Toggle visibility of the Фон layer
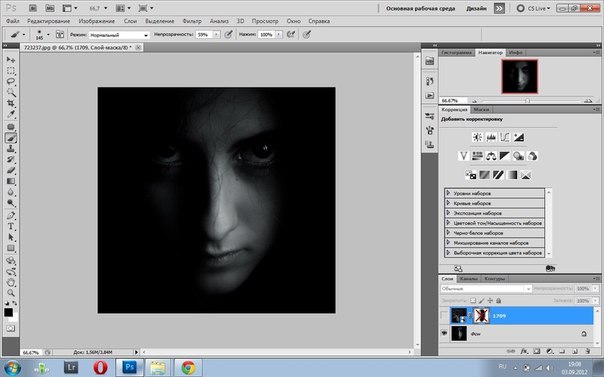This screenshot has width=604, height=377. coord(444,333)
